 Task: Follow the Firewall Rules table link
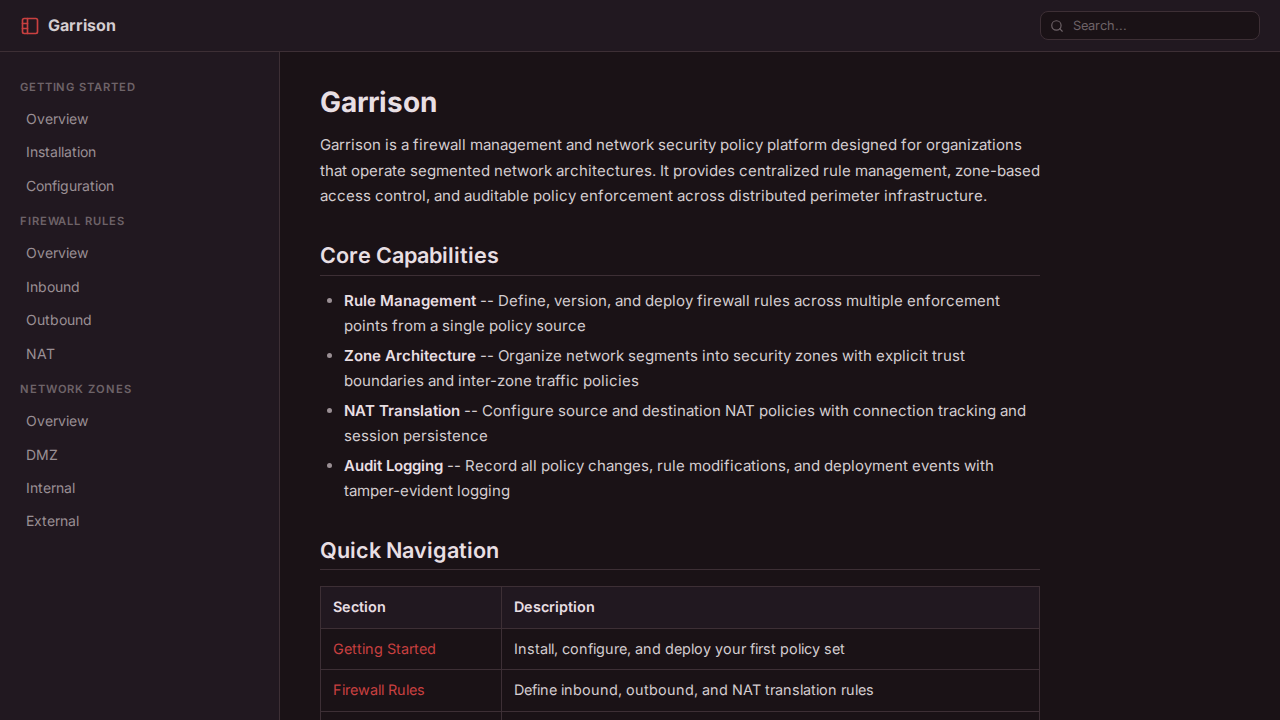(x=379, y=690)
